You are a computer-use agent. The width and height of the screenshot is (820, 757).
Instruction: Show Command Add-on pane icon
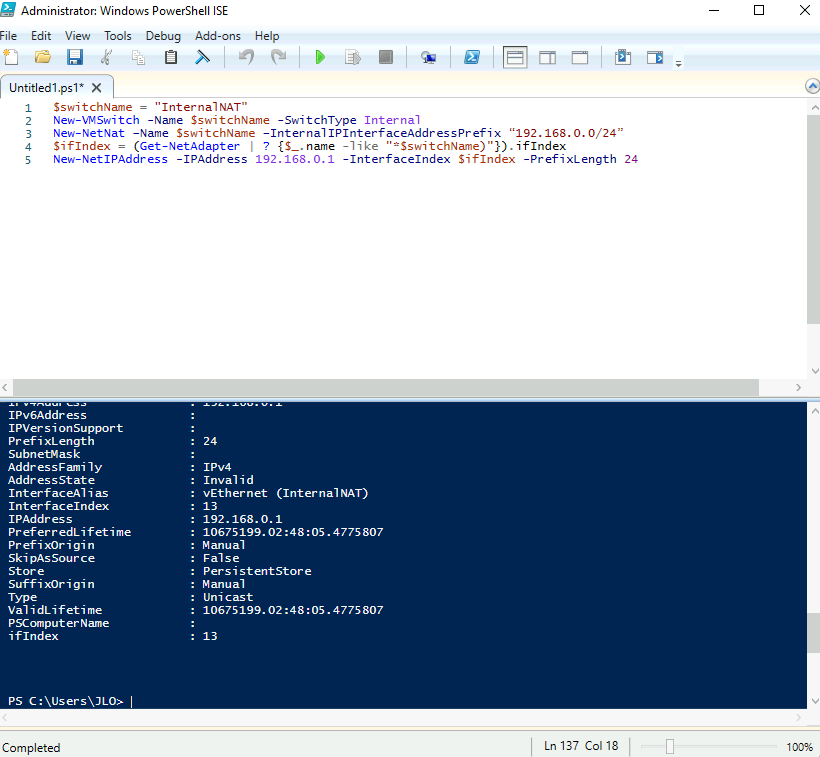655,57
